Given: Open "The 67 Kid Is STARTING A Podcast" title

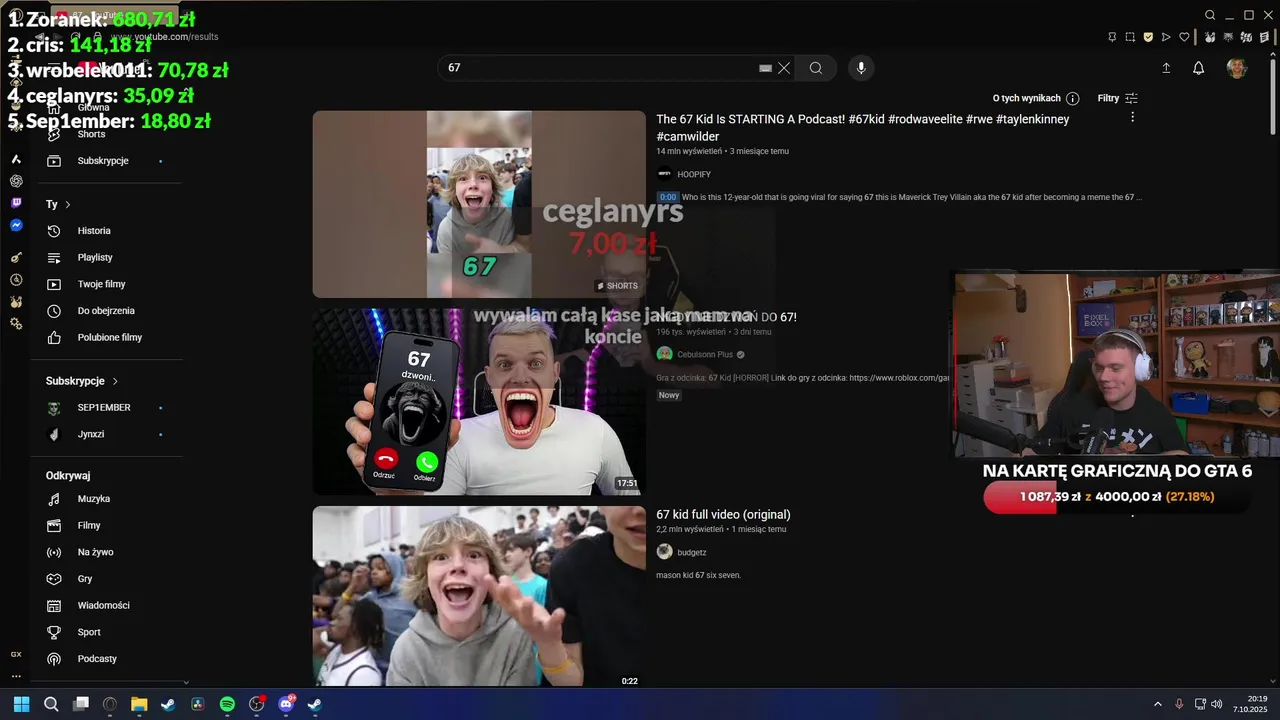Looking at the screenshot, I should pyautogui.click(x=863, y=127).
